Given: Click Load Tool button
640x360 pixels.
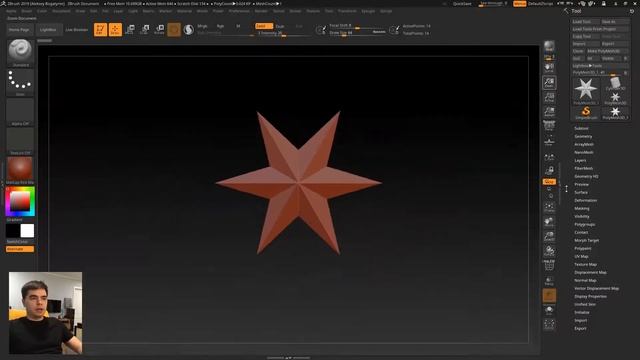Looking at the screenshot, I should point(585,22).
